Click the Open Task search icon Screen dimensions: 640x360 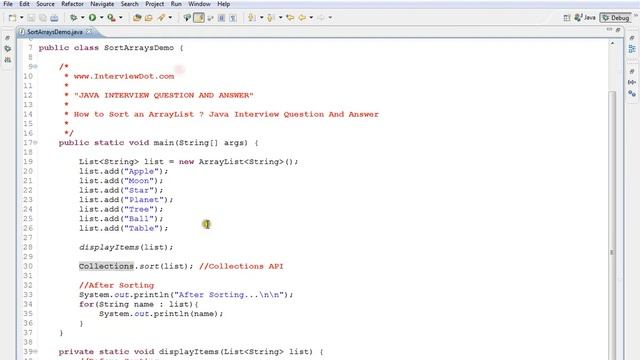point(187,18)
